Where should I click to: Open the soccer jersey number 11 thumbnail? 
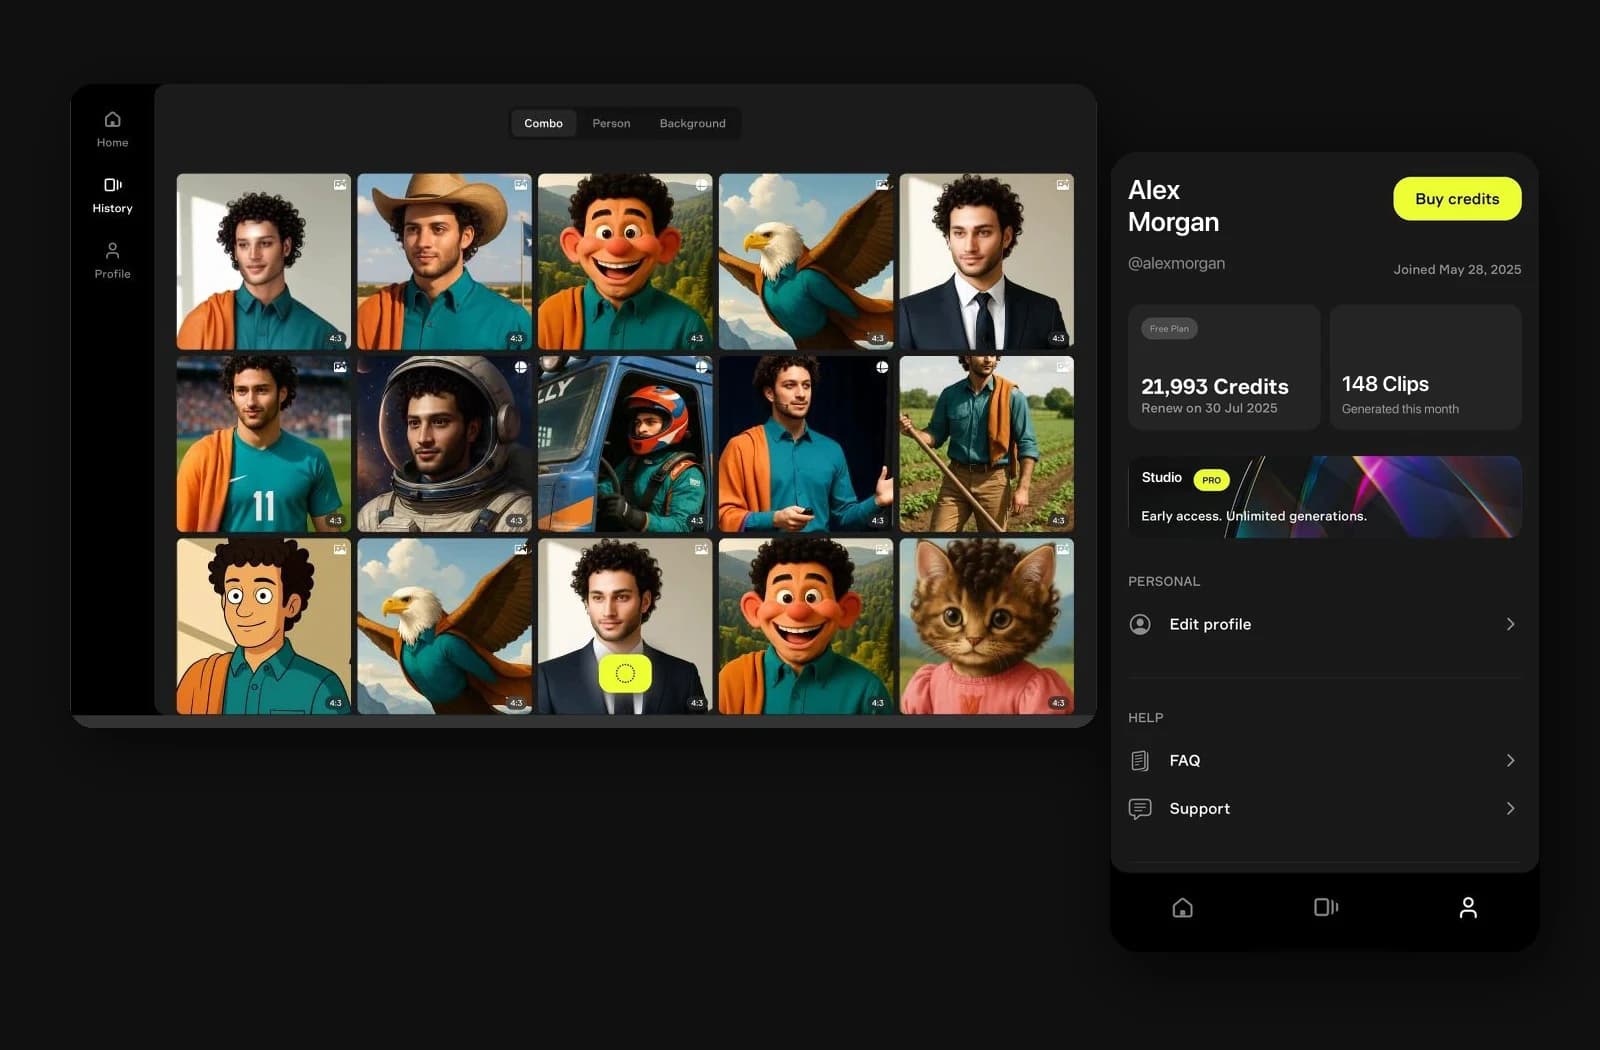coord(264,444)
